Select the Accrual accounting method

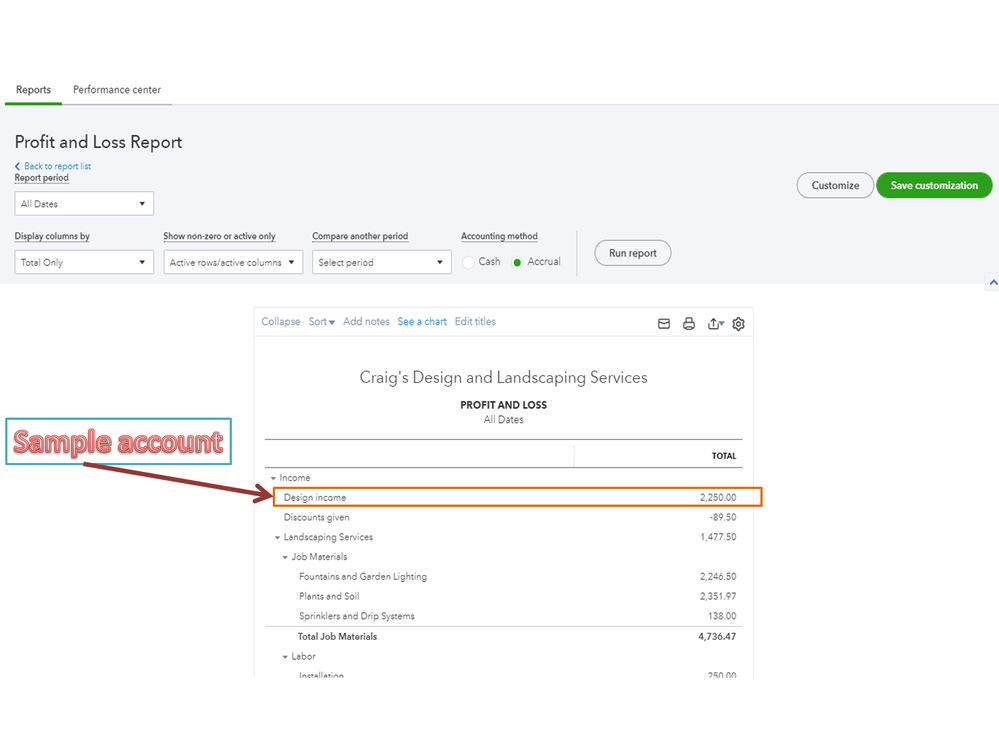[x=517, y=262]
